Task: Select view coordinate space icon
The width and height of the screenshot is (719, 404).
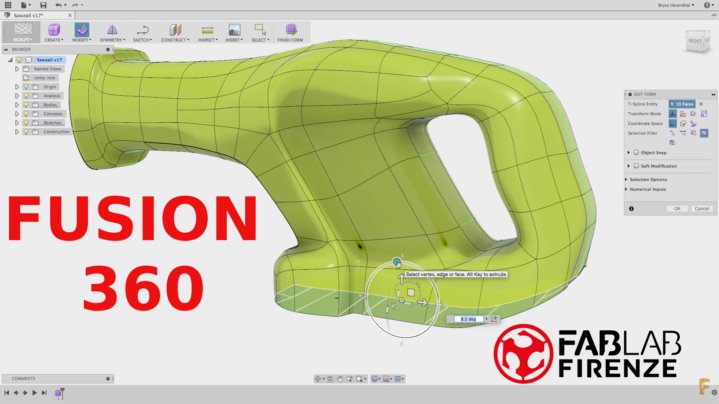Action: [683, 124]
